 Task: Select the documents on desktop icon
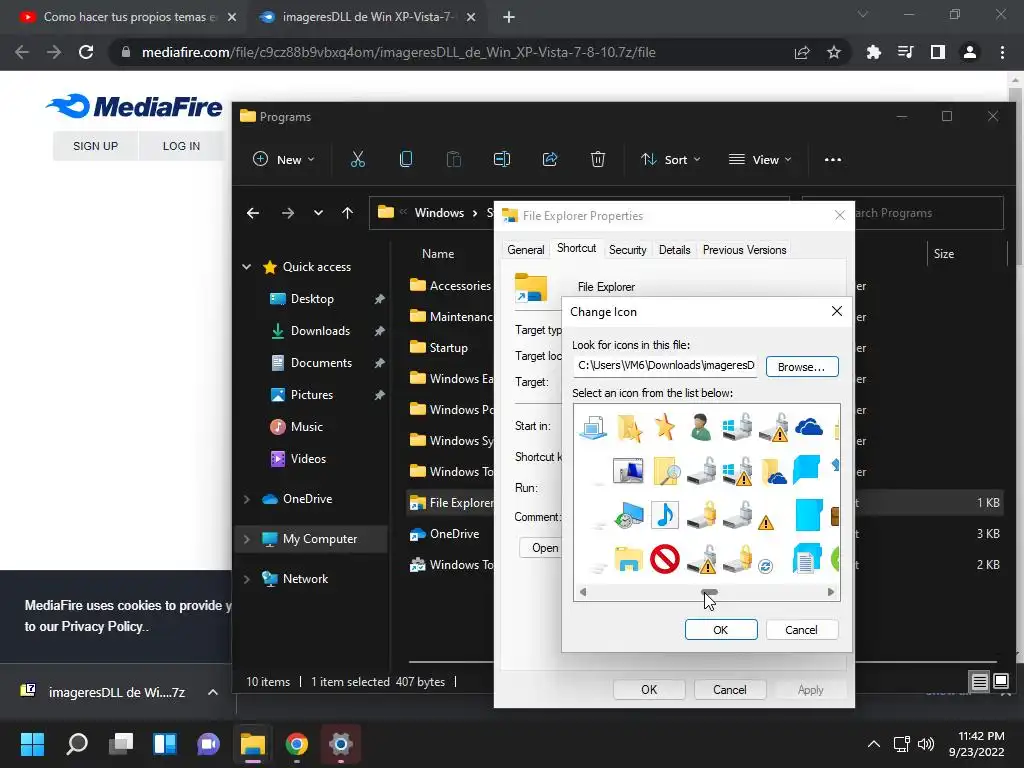pos(593,427)
